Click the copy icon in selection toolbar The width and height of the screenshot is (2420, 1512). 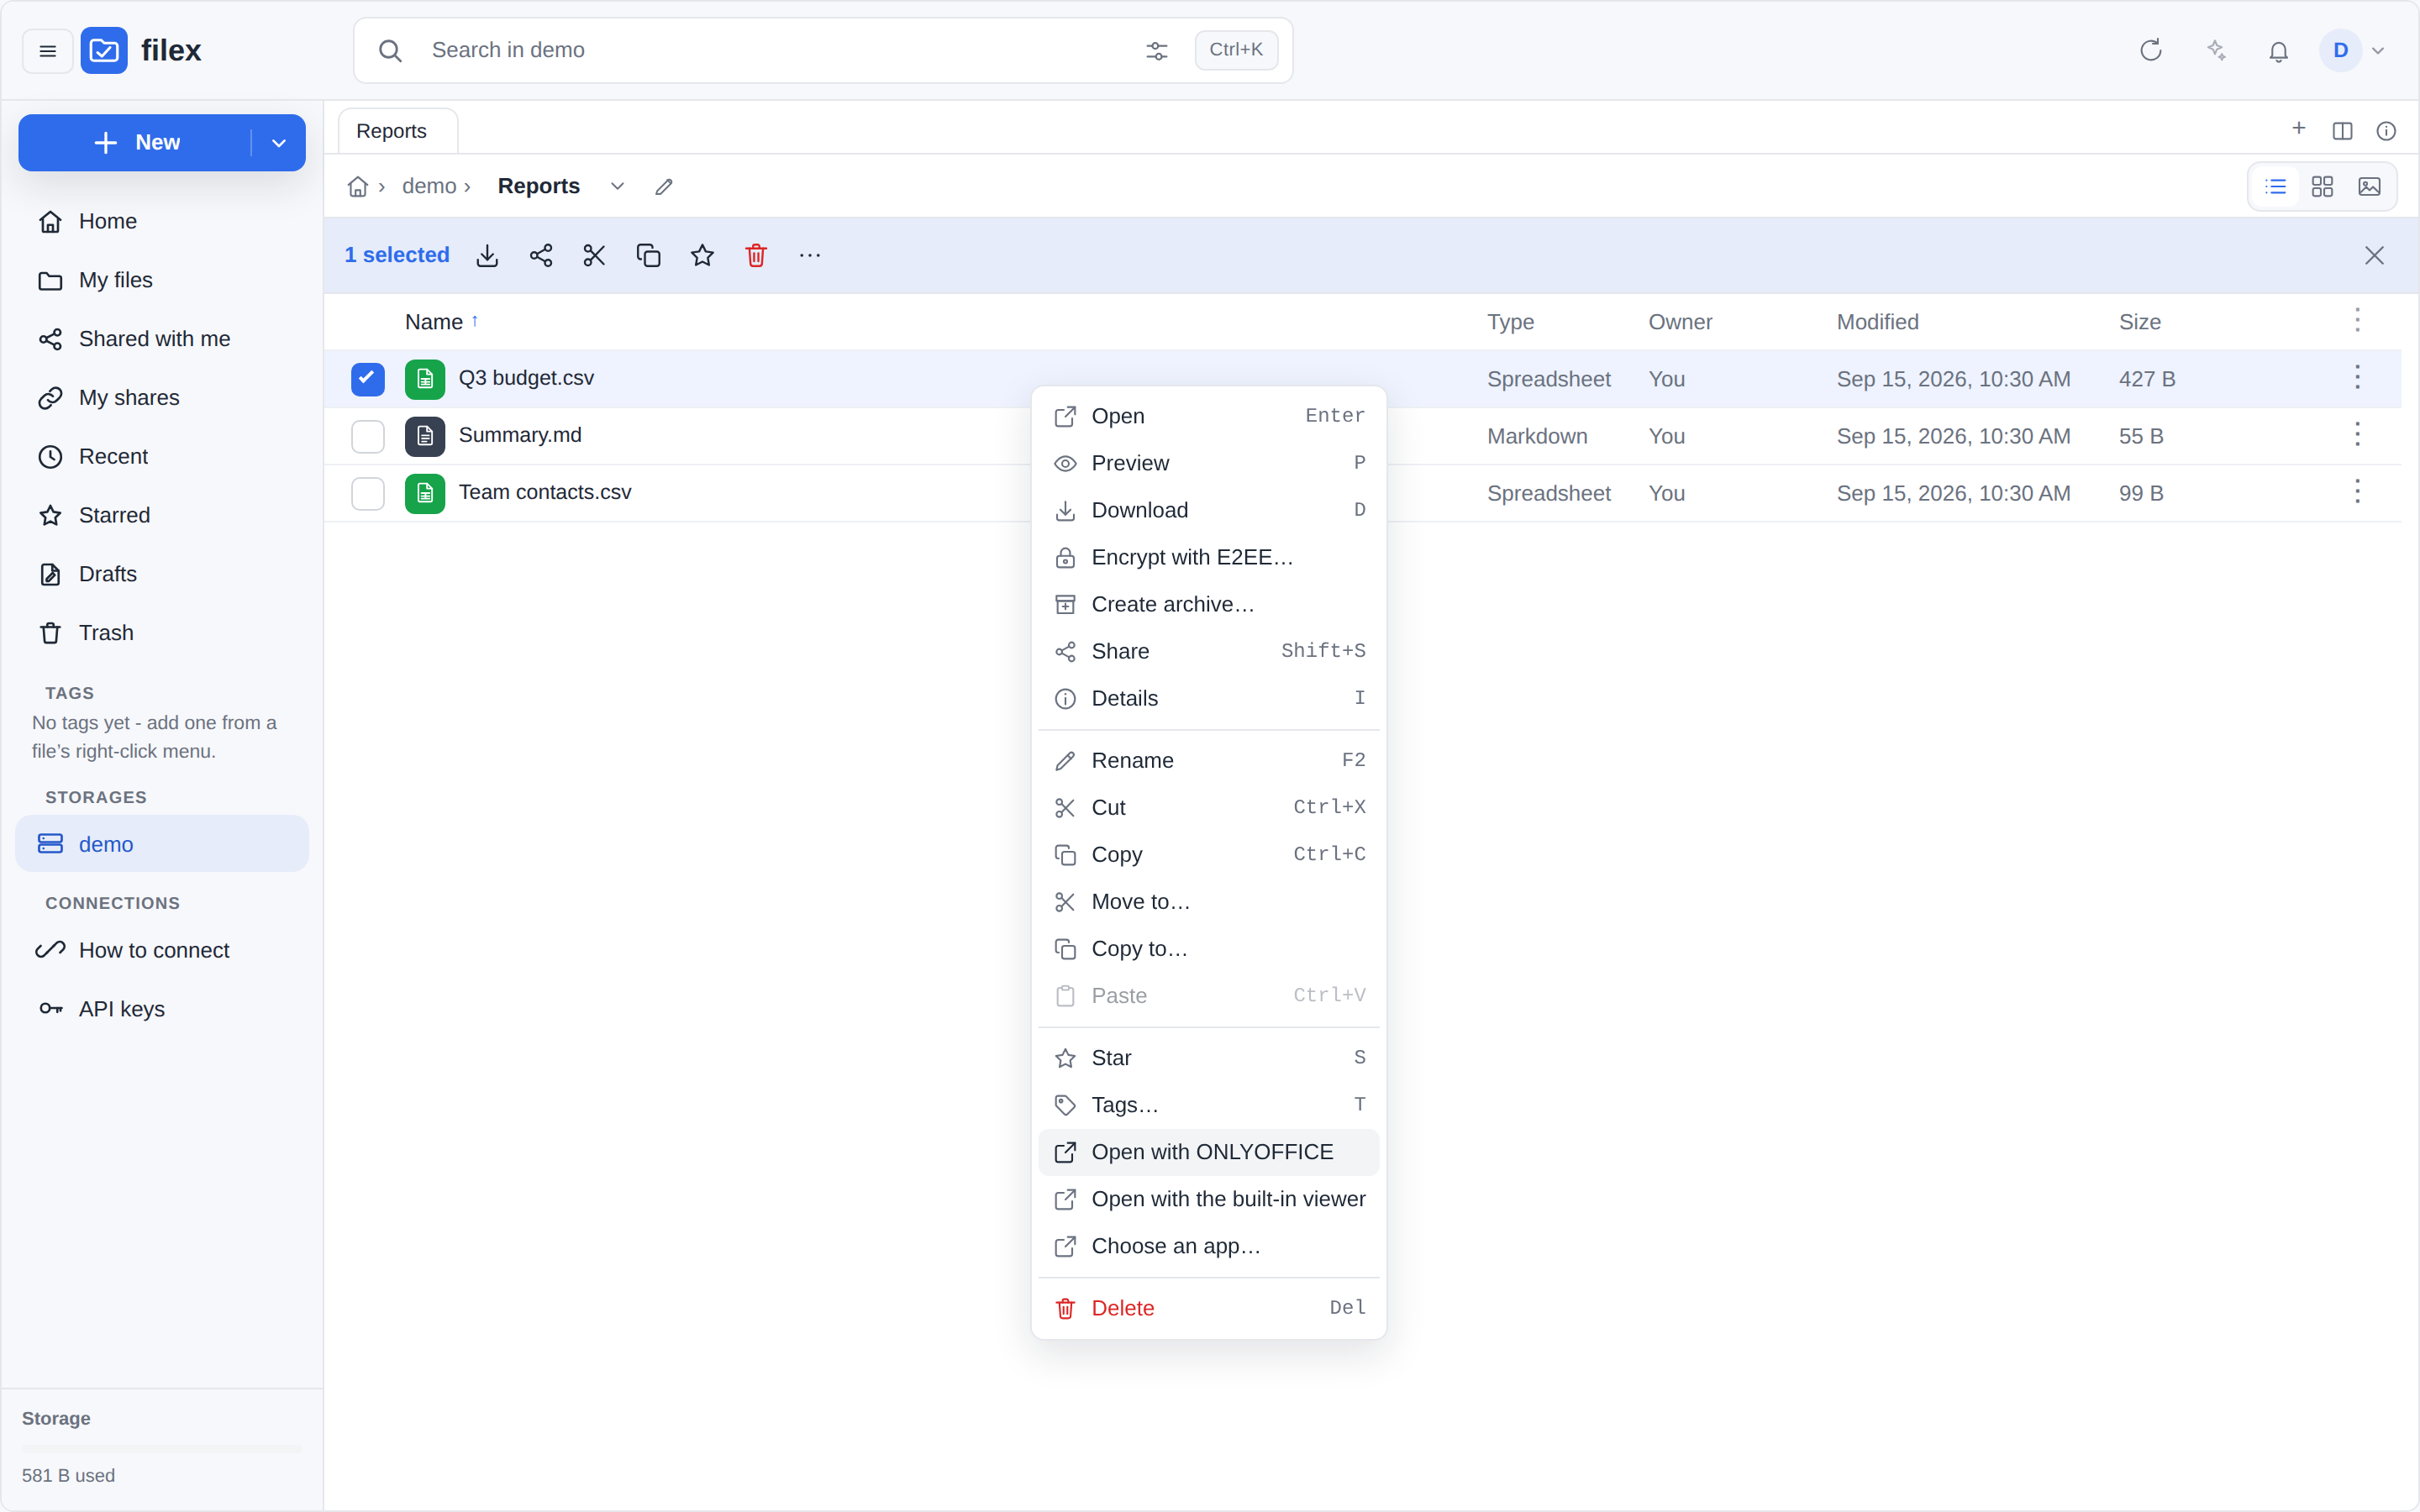[649, 256]
